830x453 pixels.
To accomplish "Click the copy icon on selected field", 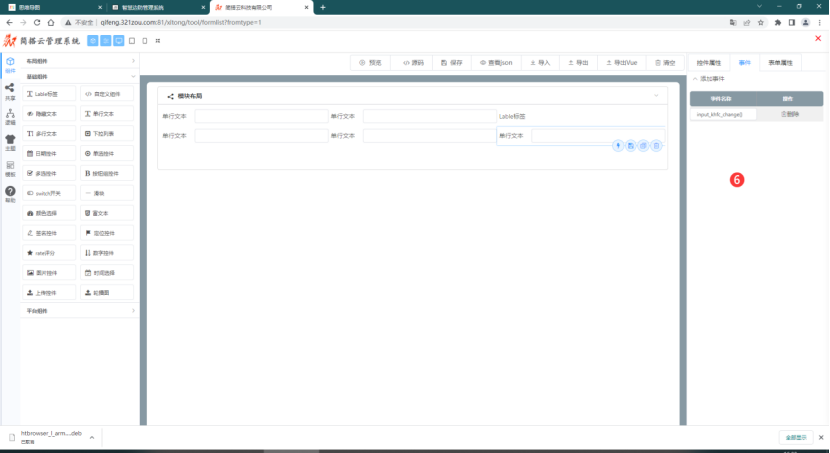I will click(x=644, y=146).
